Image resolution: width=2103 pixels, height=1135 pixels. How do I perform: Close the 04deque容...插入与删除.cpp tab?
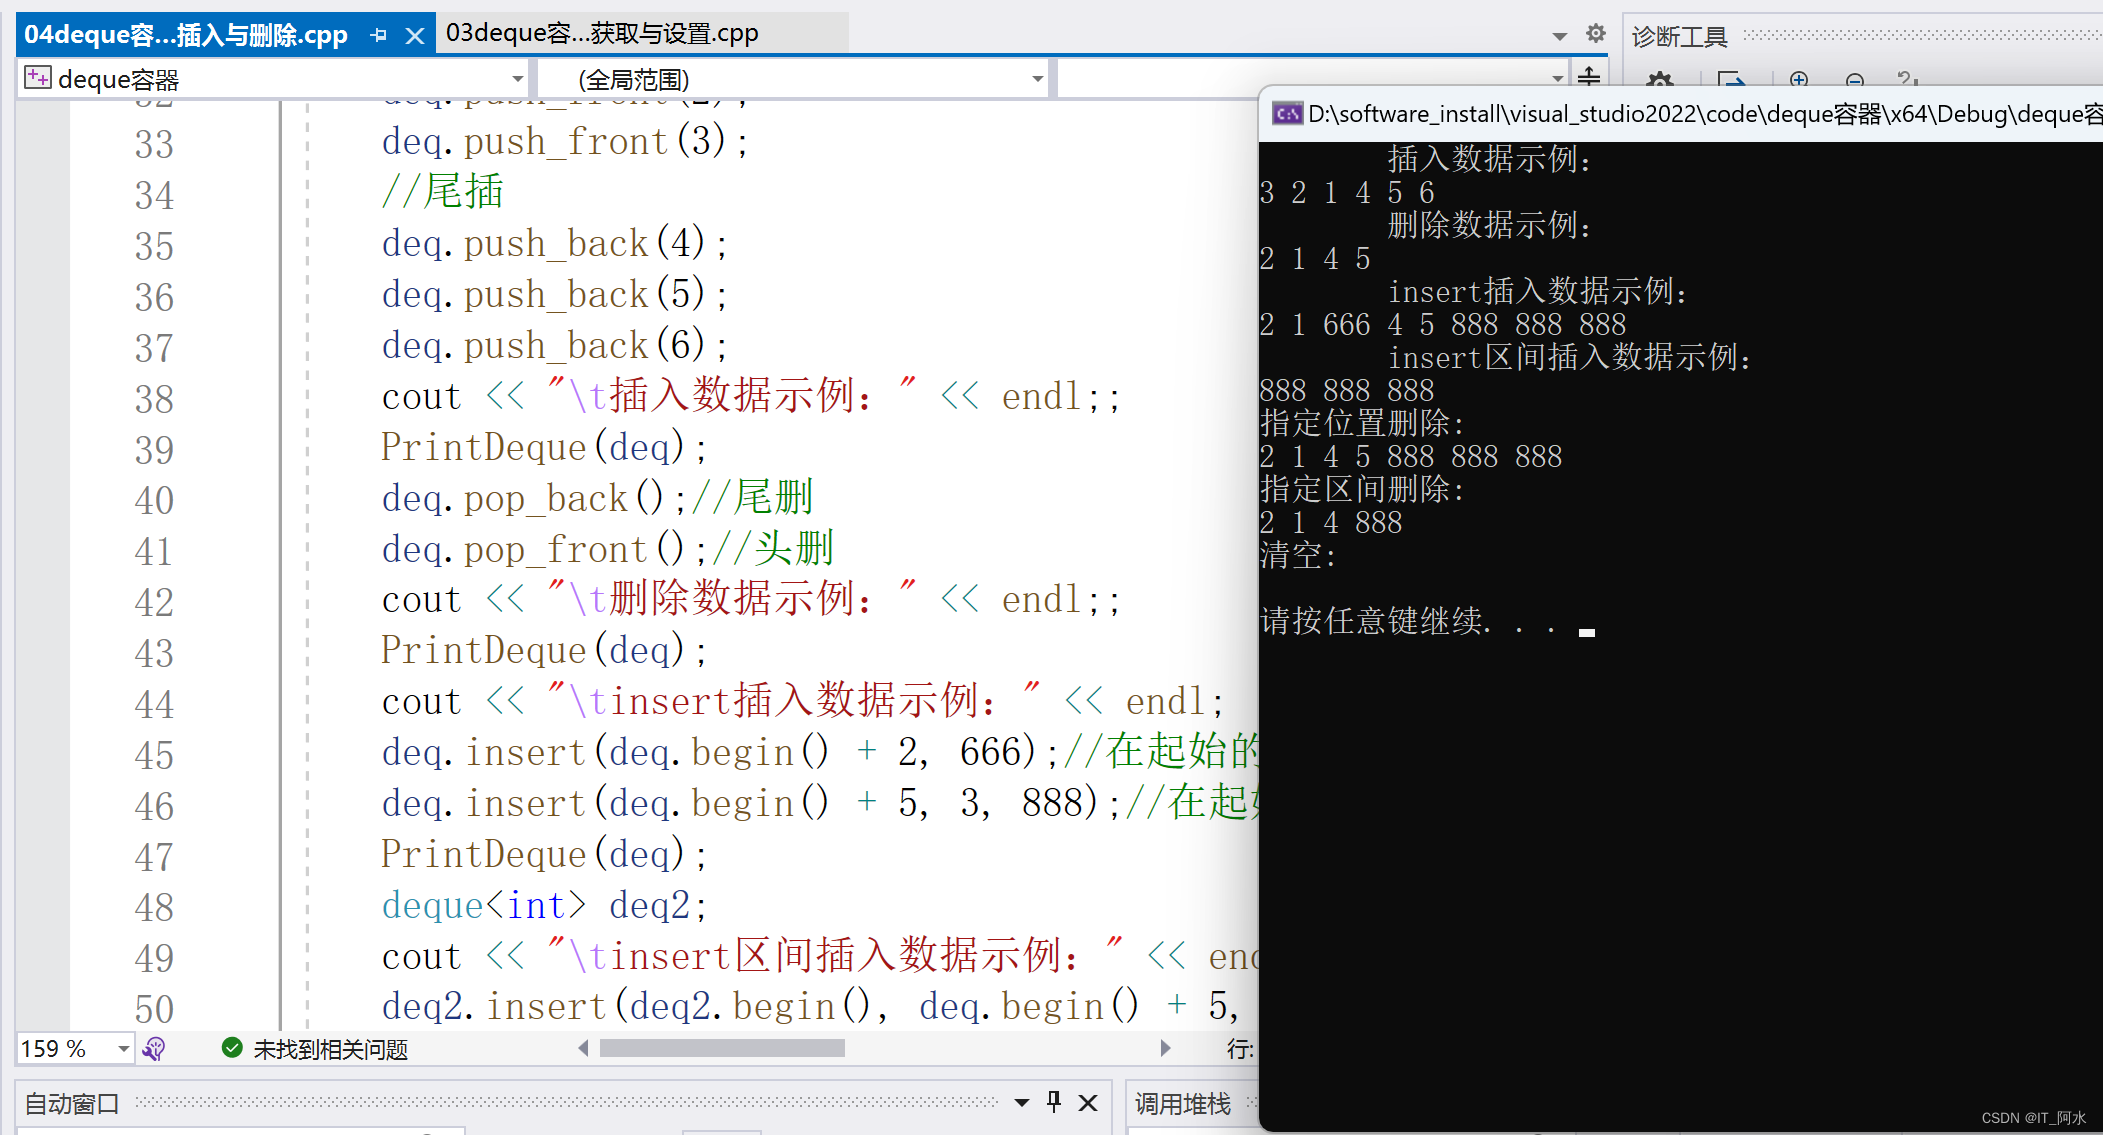414,36
